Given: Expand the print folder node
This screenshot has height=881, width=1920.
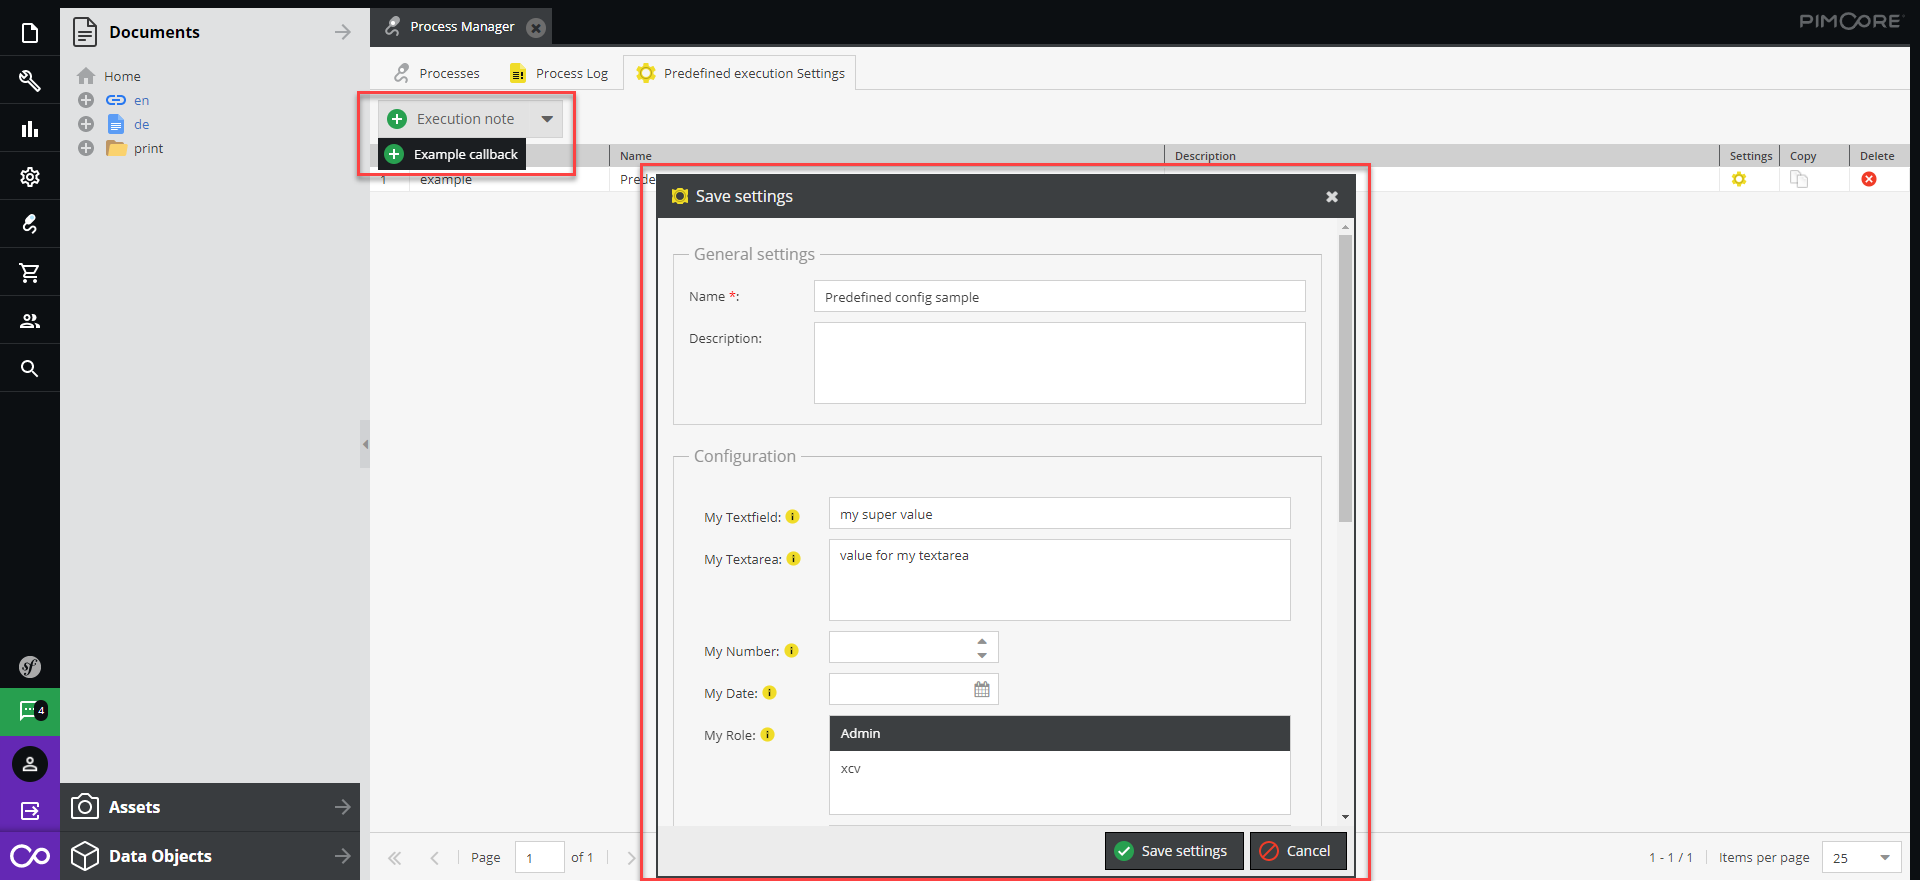Looking at the screenshot, I should click(86, 148).
